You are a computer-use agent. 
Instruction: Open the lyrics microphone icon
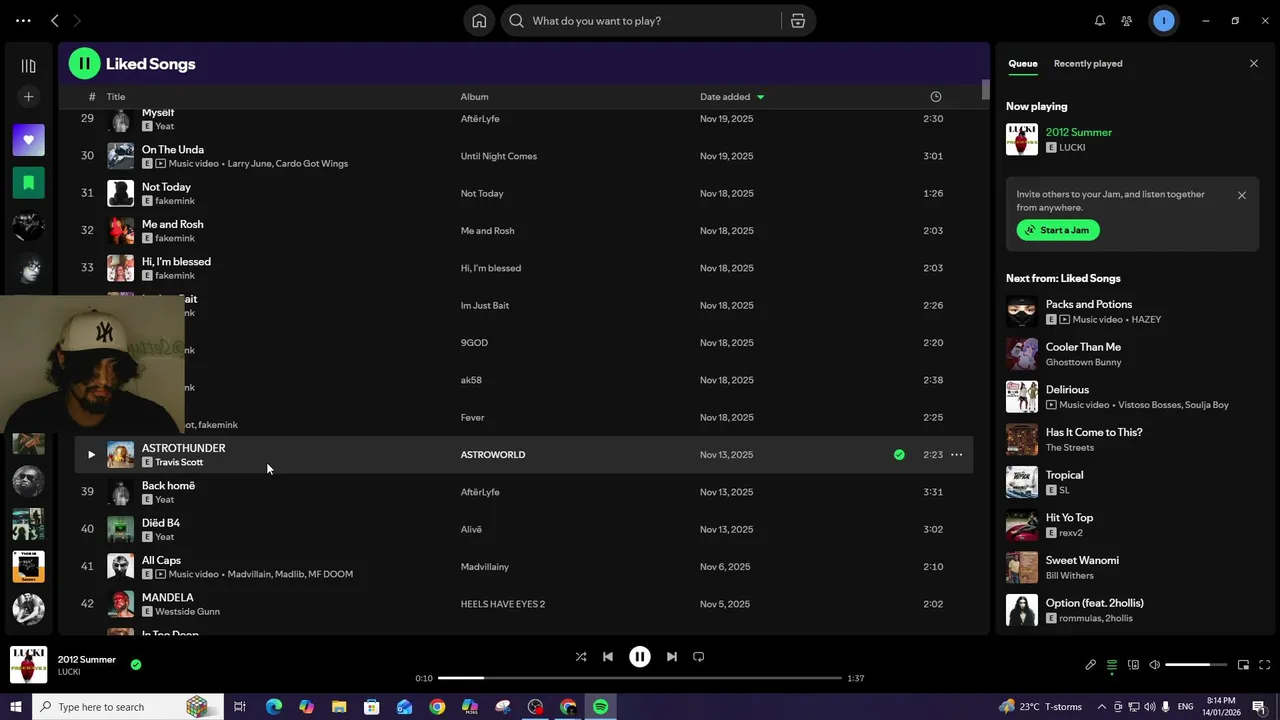[x=1091, y=665]
